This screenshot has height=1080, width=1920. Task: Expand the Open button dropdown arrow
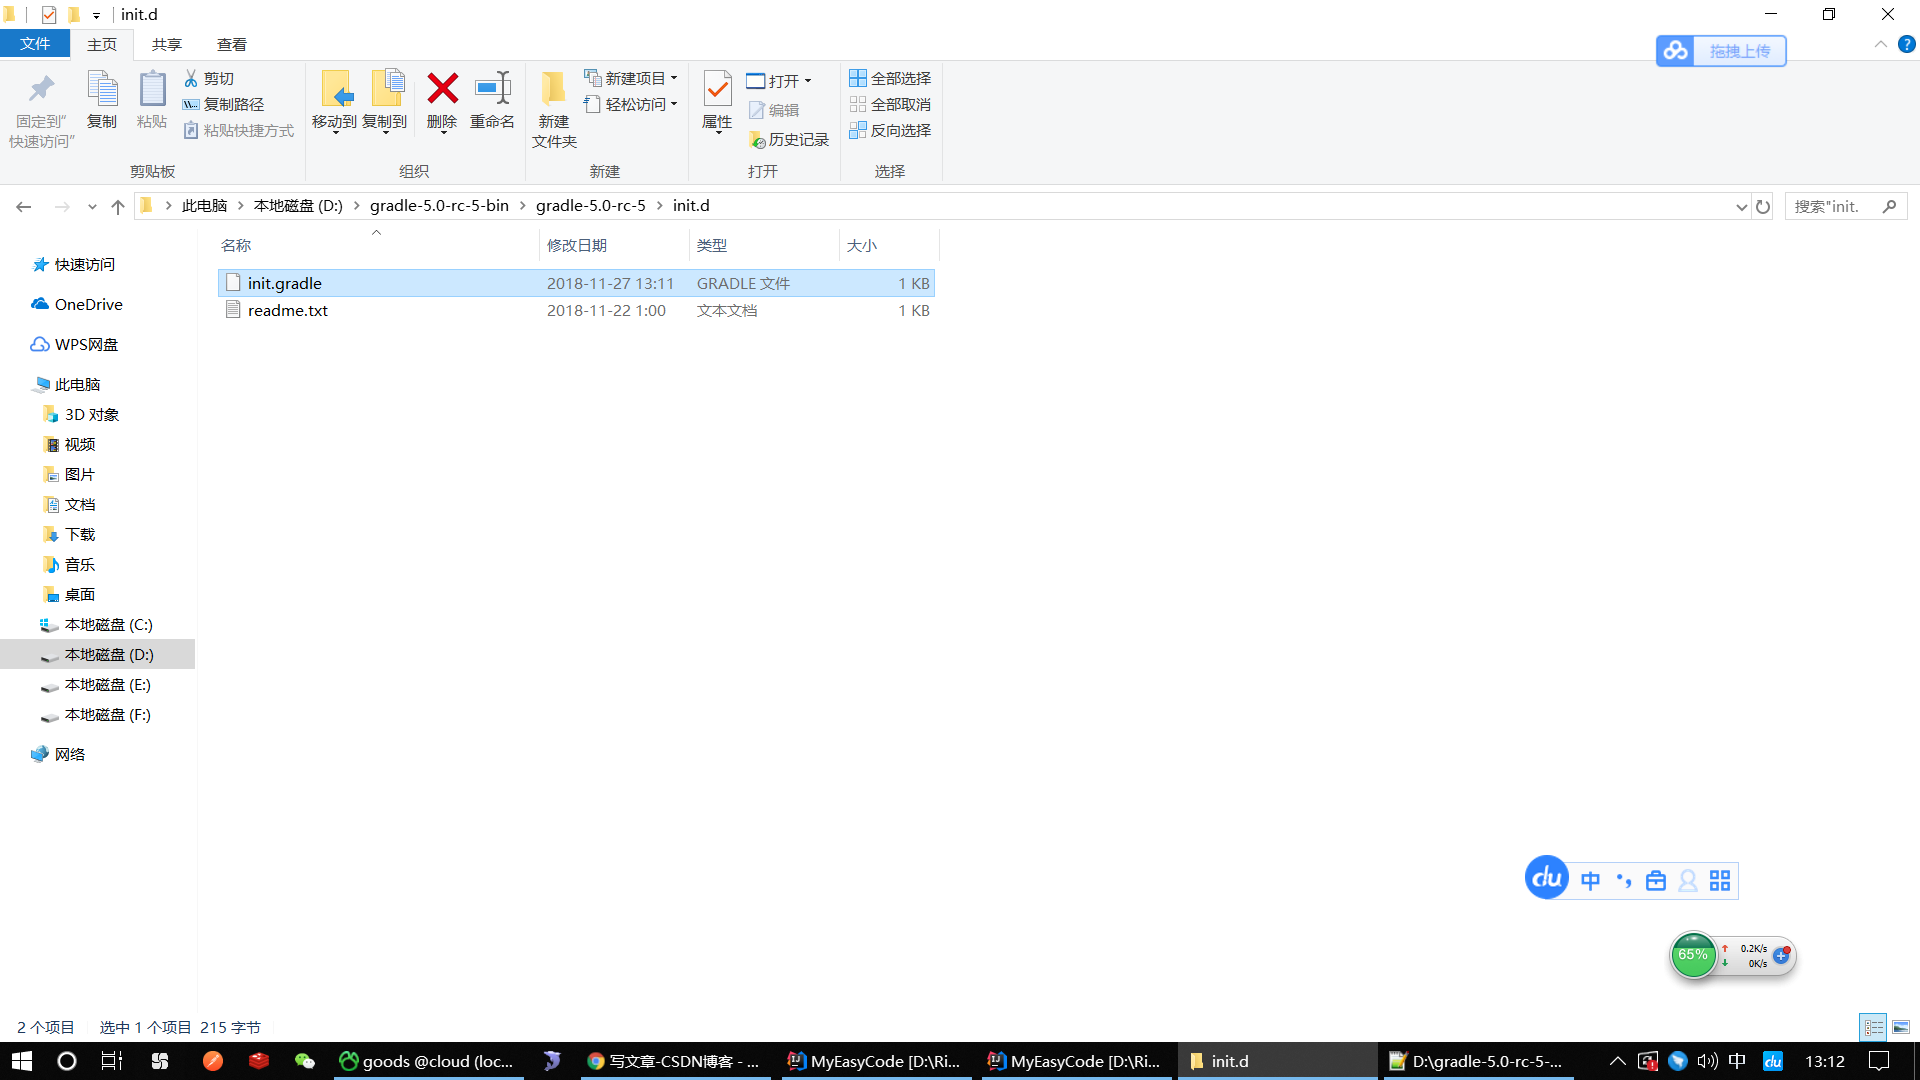pyautogui.click(x=808, y=81)
